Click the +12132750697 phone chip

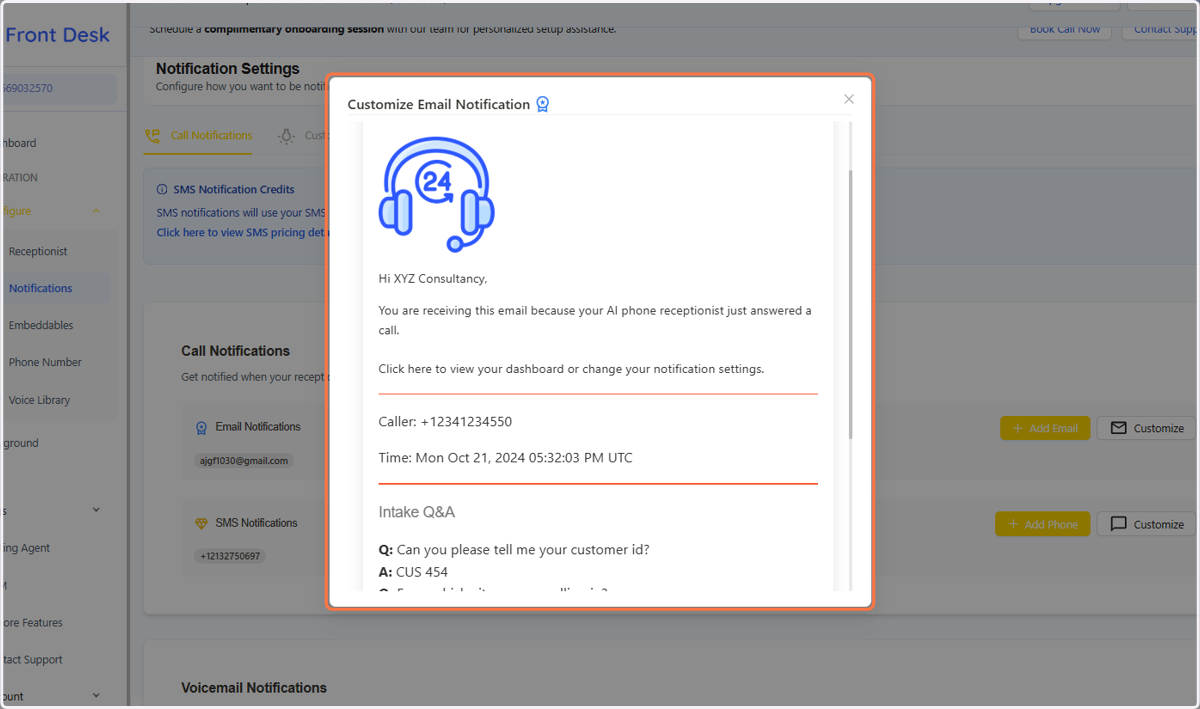[229, 556]
